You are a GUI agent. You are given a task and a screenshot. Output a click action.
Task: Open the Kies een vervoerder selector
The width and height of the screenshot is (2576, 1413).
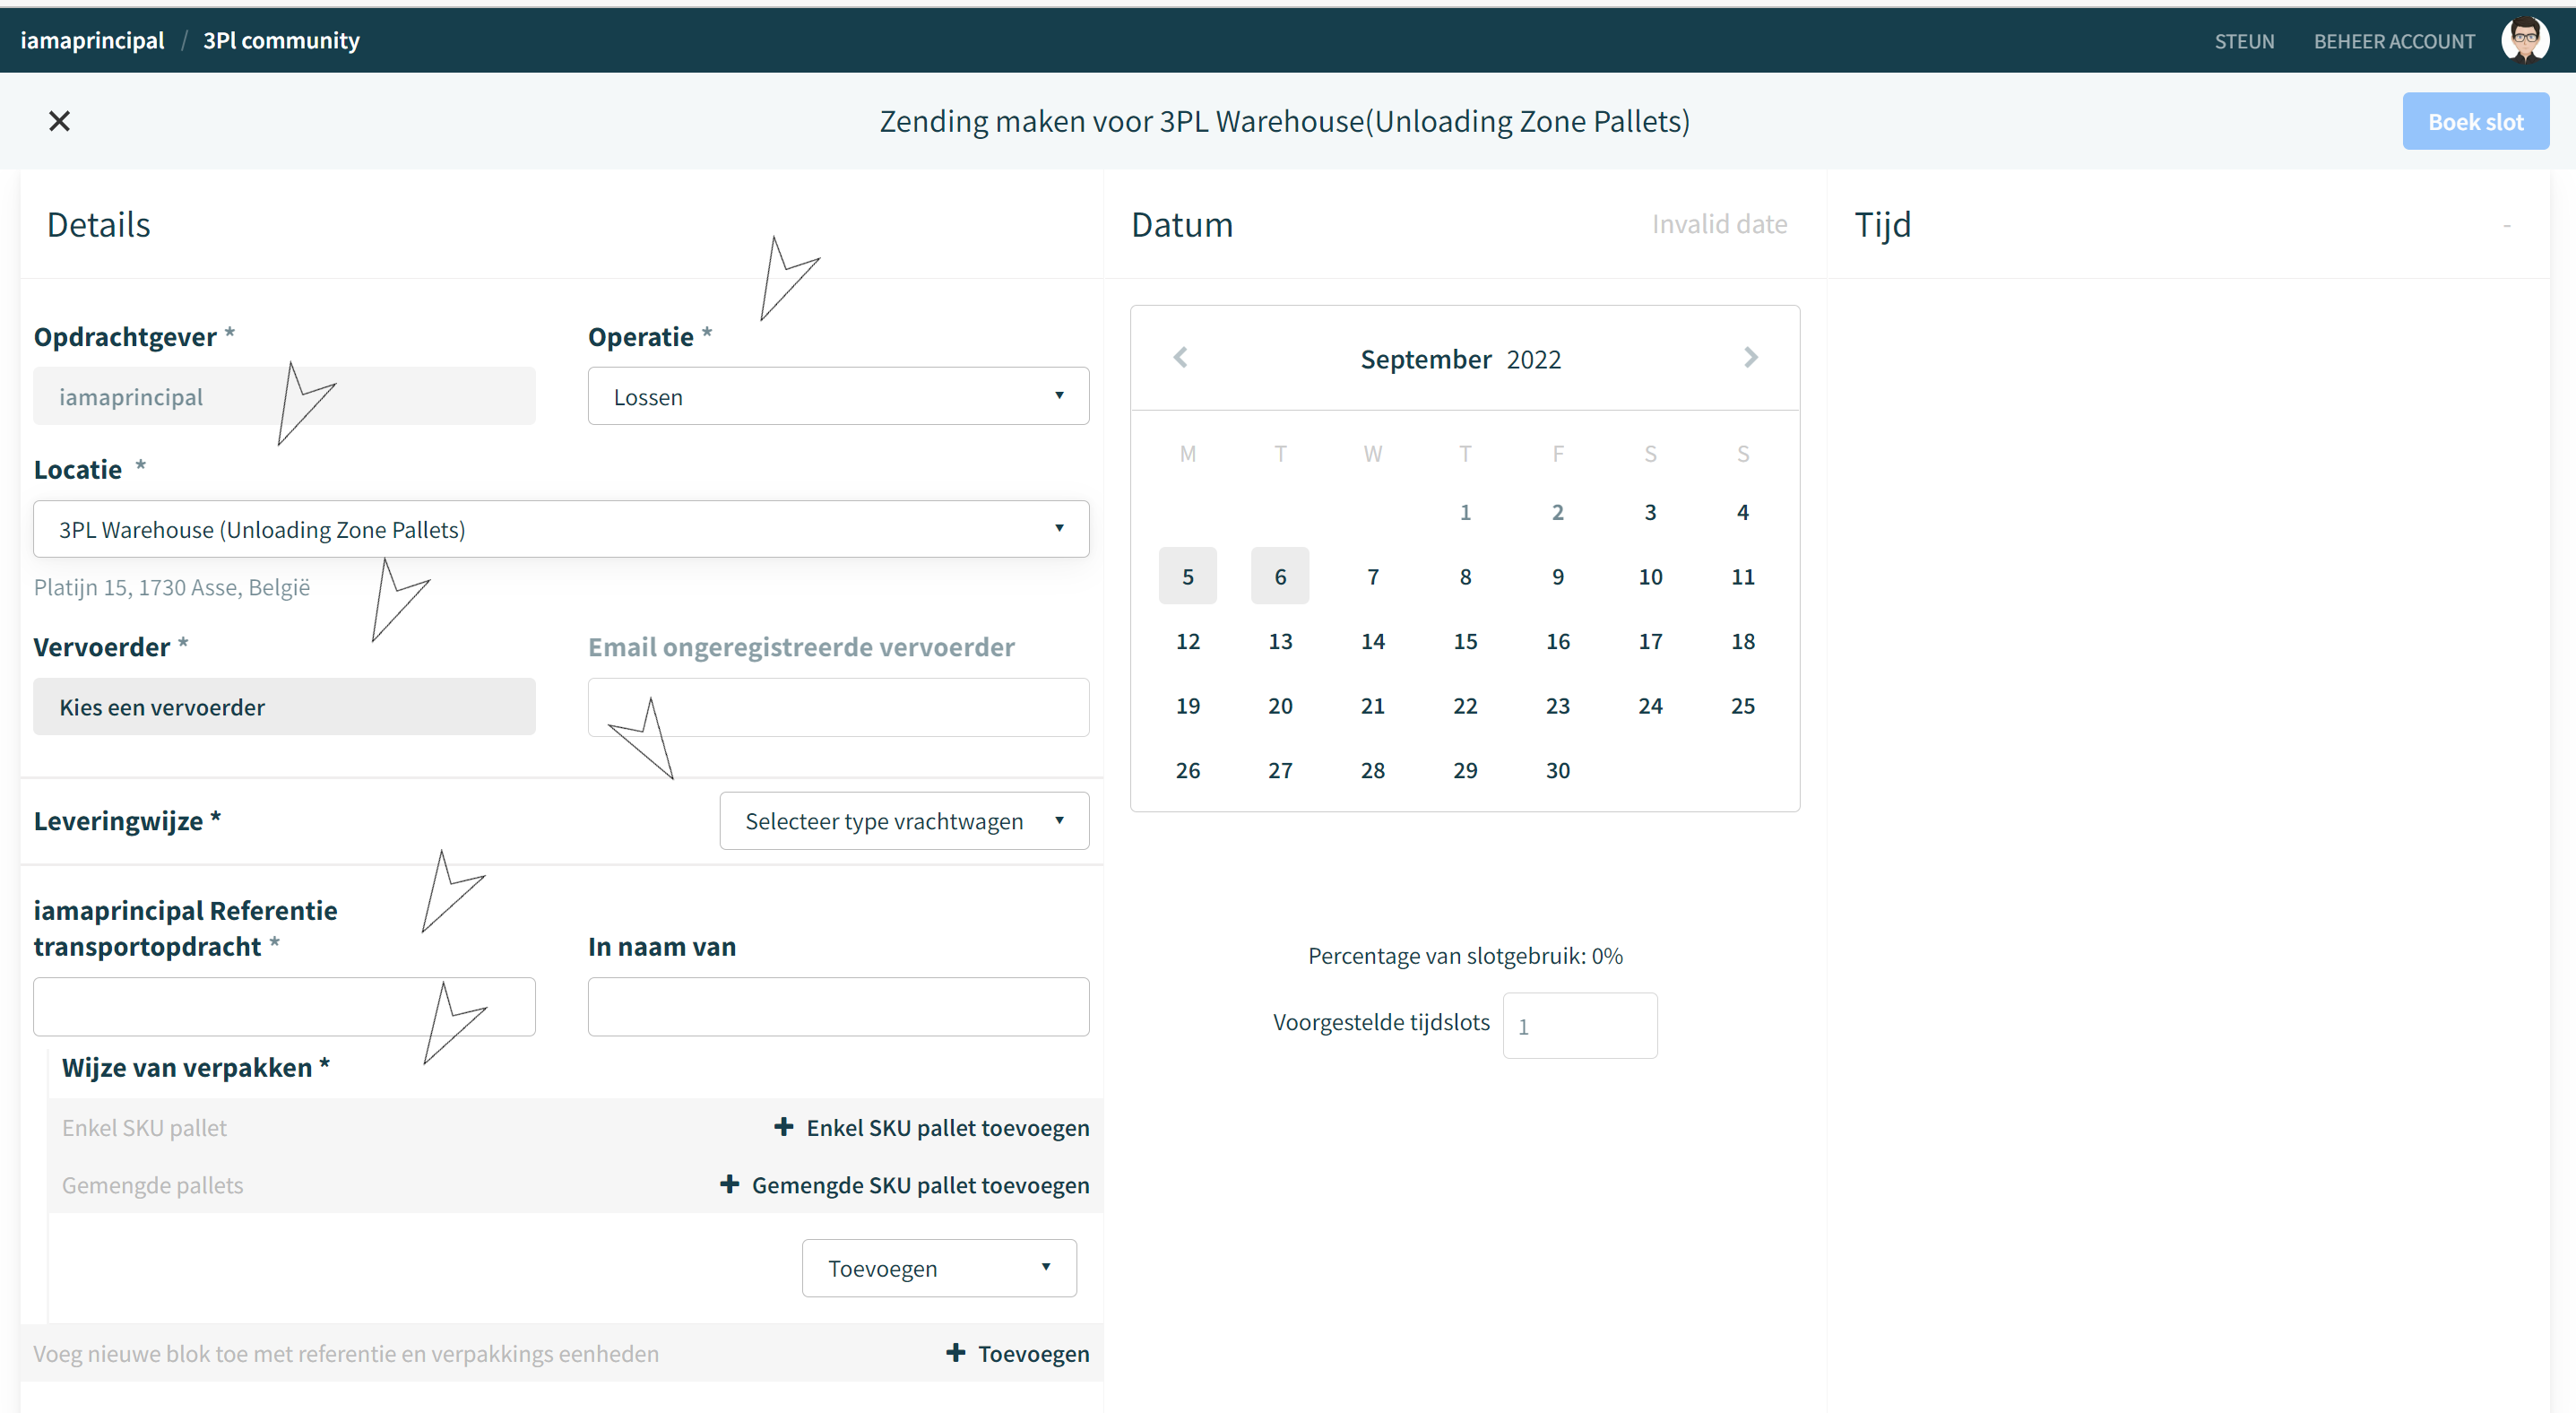(x=284, y=707)
